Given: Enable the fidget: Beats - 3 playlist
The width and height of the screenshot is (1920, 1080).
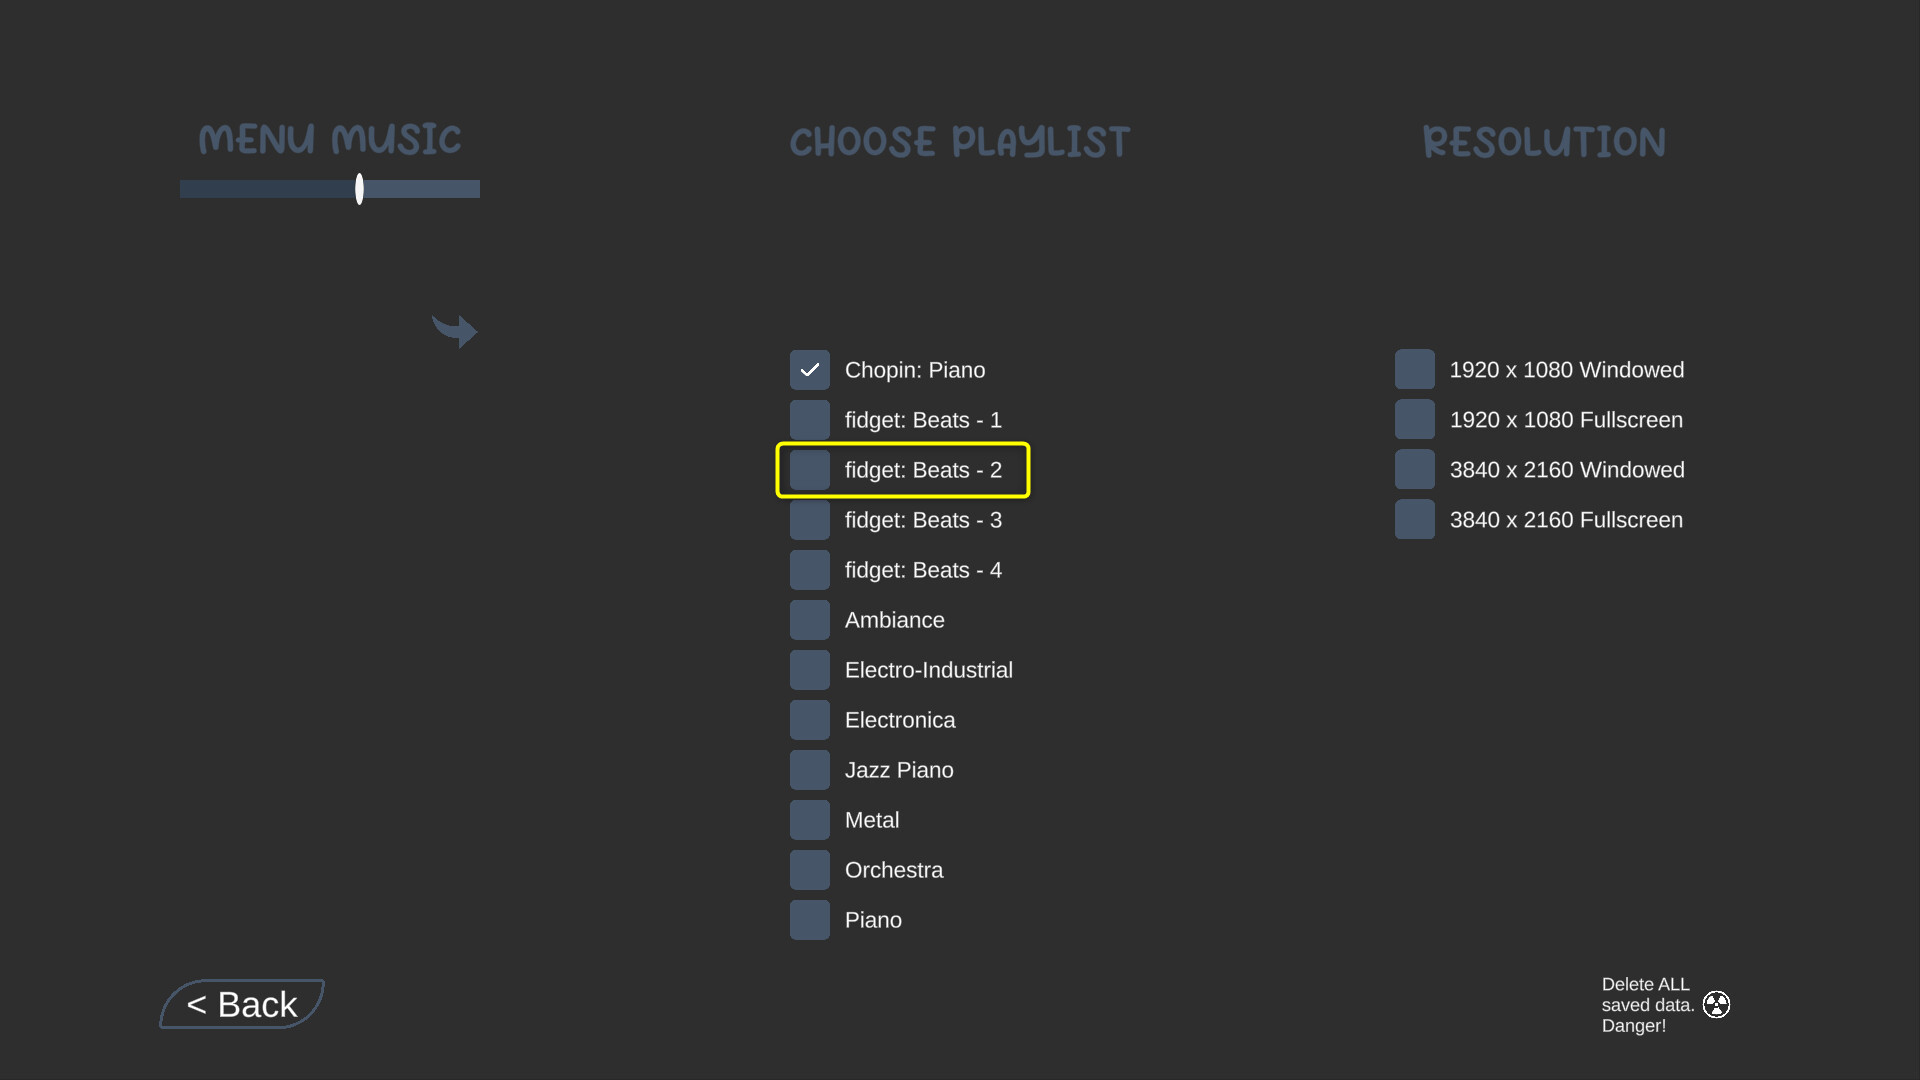Looking at the screenshot, I should point(809,519).
